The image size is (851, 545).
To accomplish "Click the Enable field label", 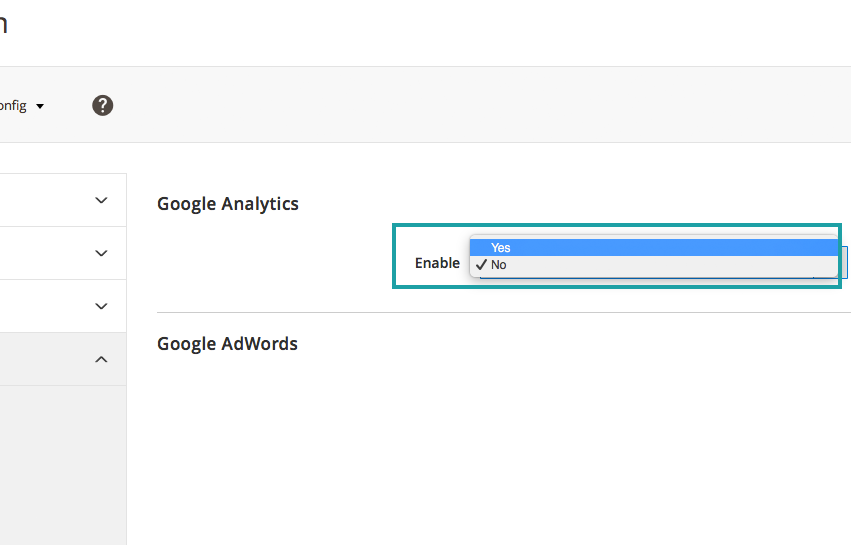I will click(437, 264).
